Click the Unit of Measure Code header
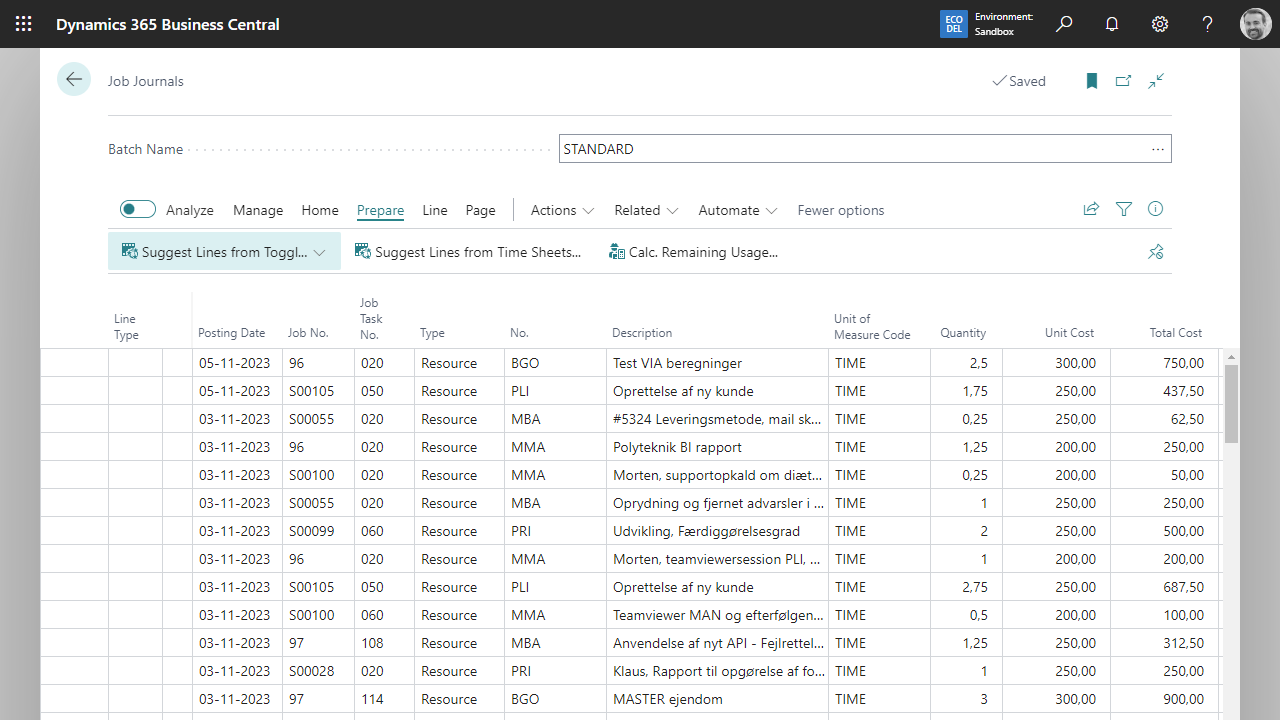The image size is (1280, 720). (872, 327)
